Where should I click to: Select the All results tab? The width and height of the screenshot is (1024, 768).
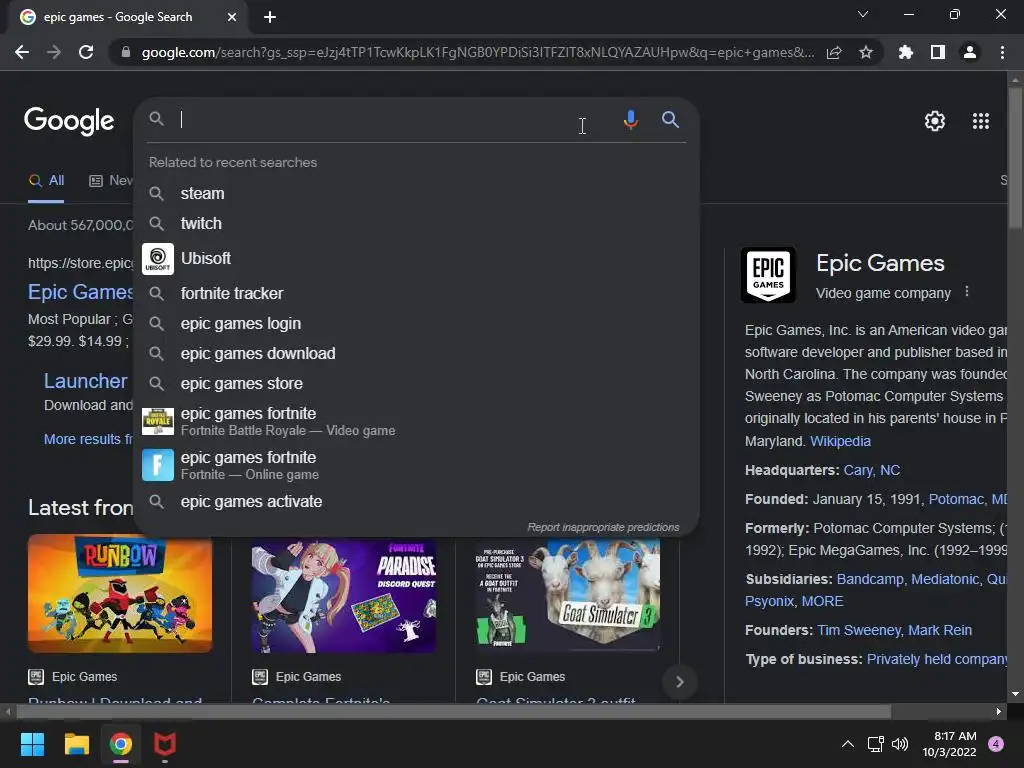click(46, 180)
